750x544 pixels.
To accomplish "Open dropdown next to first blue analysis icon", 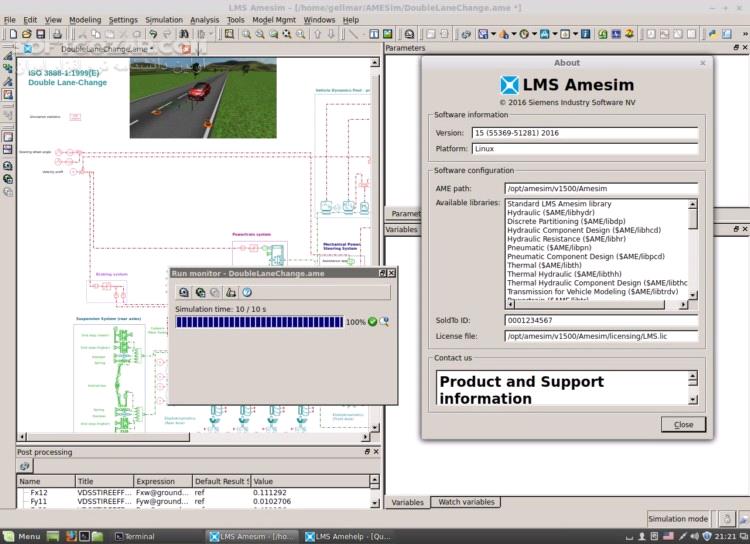I will [493, 34].
